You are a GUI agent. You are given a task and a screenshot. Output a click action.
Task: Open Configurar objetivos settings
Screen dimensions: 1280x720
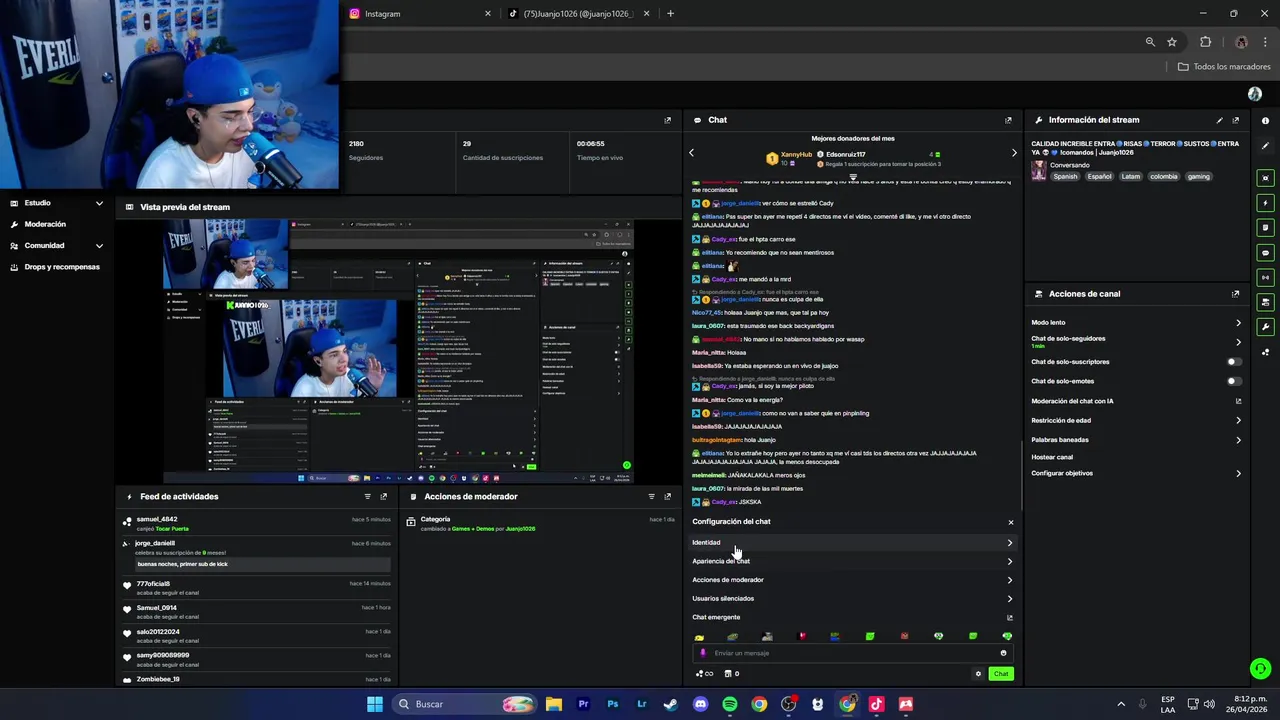coord(1136,473)
